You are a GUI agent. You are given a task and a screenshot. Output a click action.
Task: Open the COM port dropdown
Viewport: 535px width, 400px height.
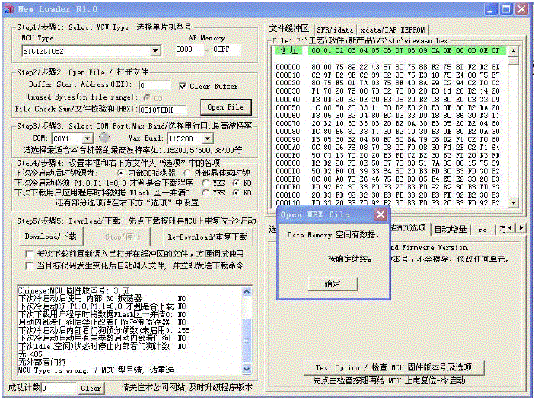(x=88, y=139)
